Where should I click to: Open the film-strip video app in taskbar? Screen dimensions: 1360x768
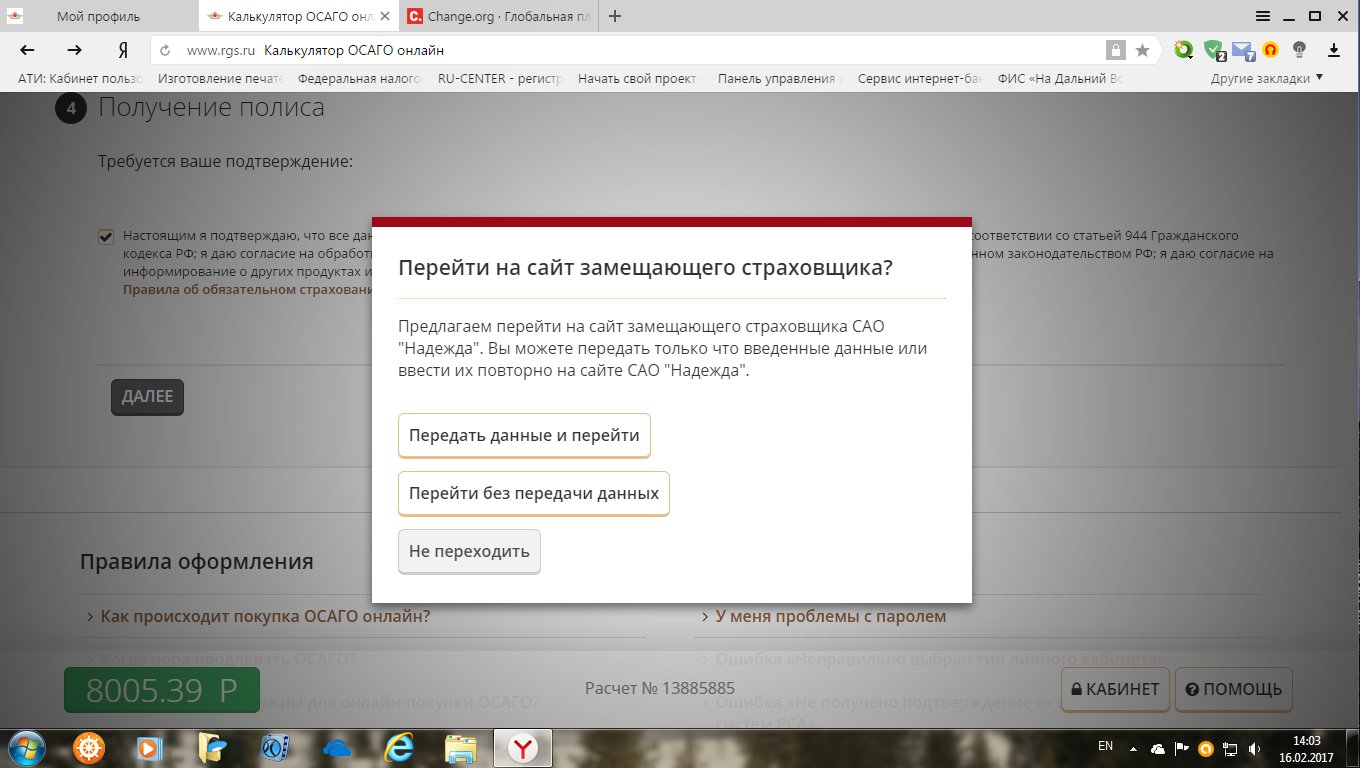tap(274, 747)
